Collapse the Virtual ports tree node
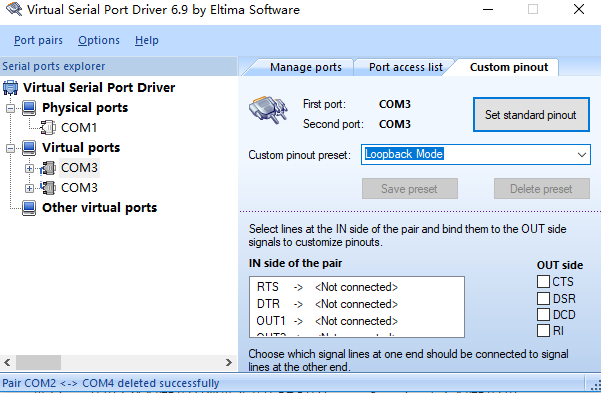The width and height of the screenshot is (601, 393). 10,148
